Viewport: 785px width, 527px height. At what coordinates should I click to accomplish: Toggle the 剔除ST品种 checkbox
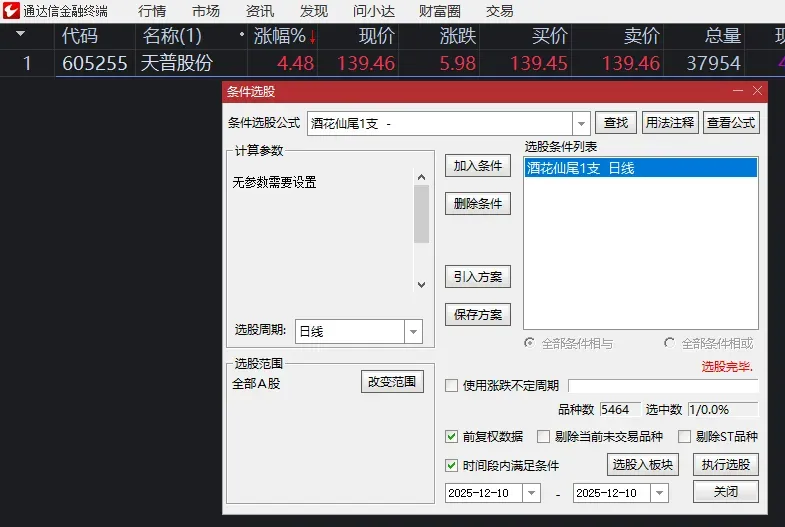click(x=684, y=436)
